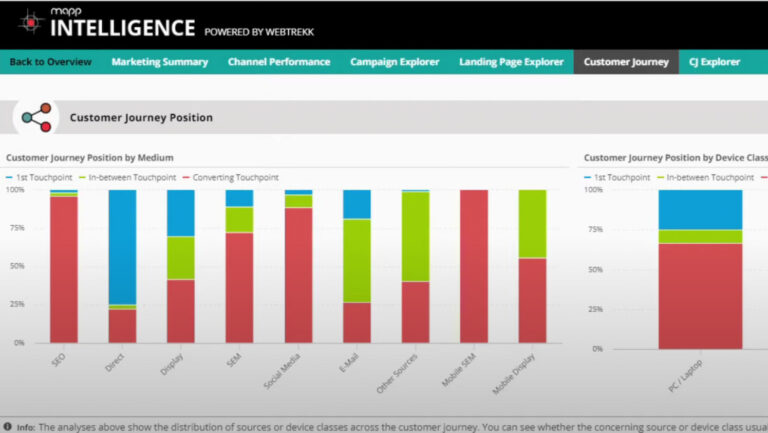Select the Customer Journey tab

(x=626, y=62)
